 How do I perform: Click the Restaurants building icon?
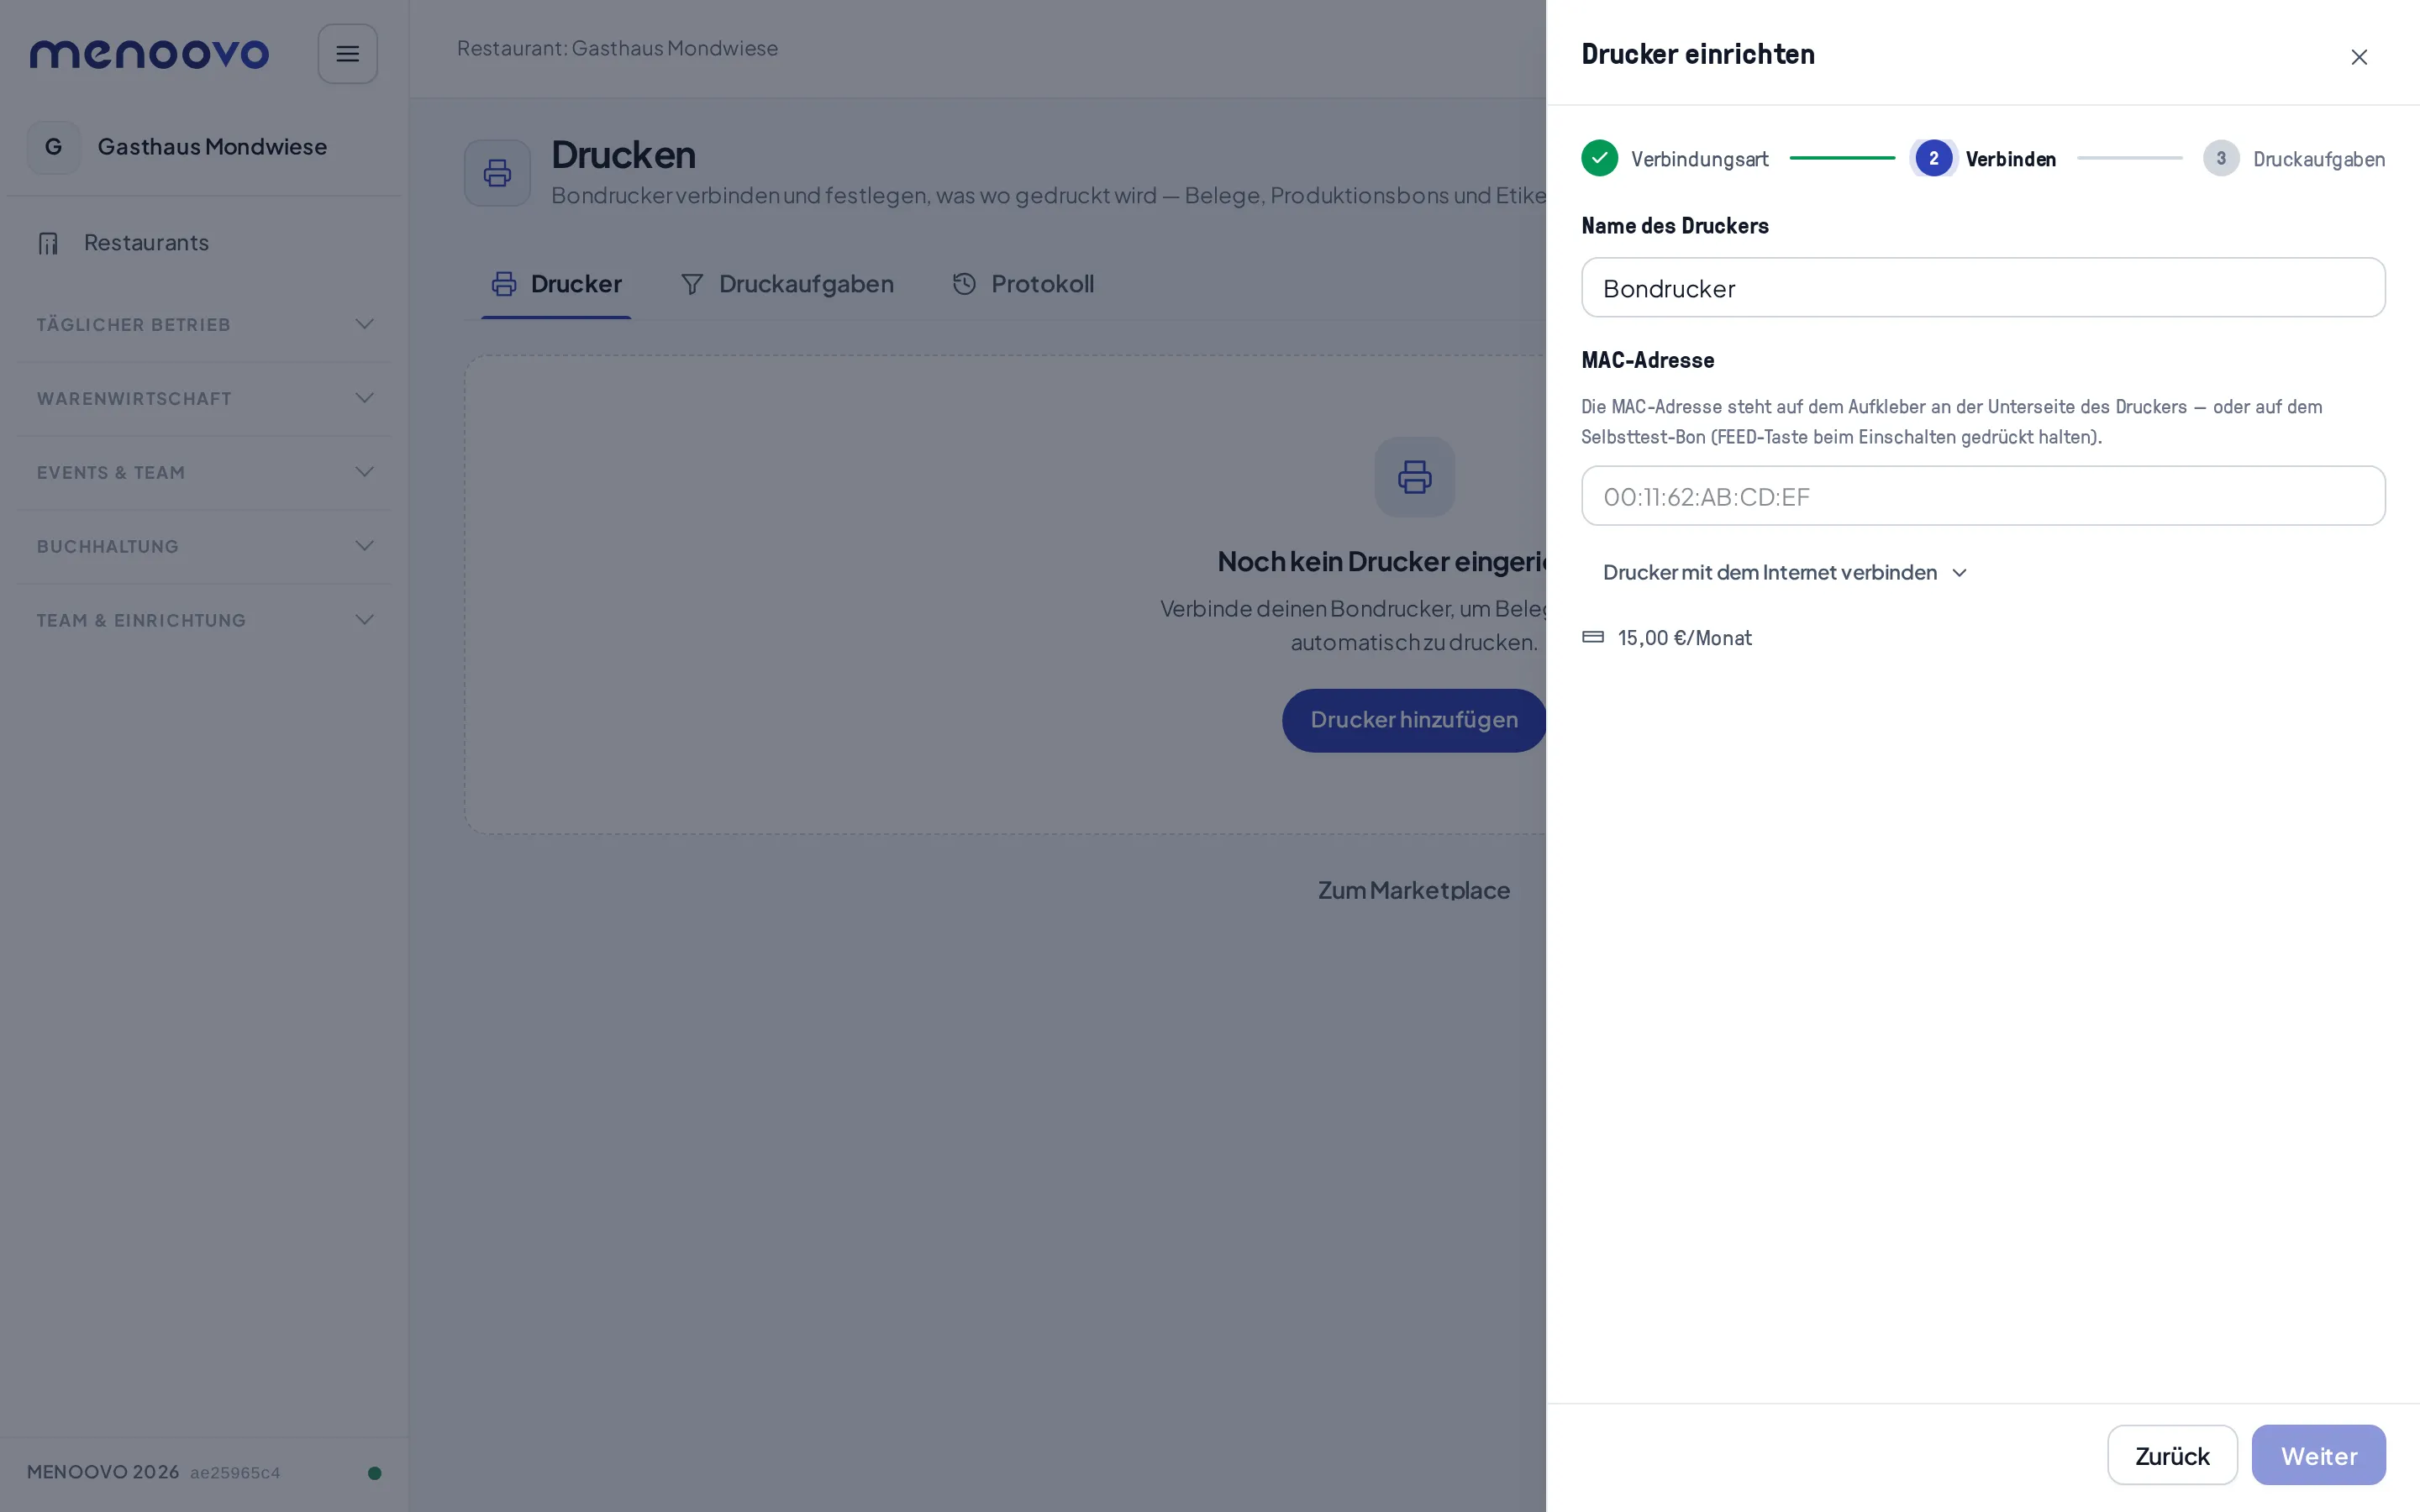pyautogui.click(x=48, y=243)
